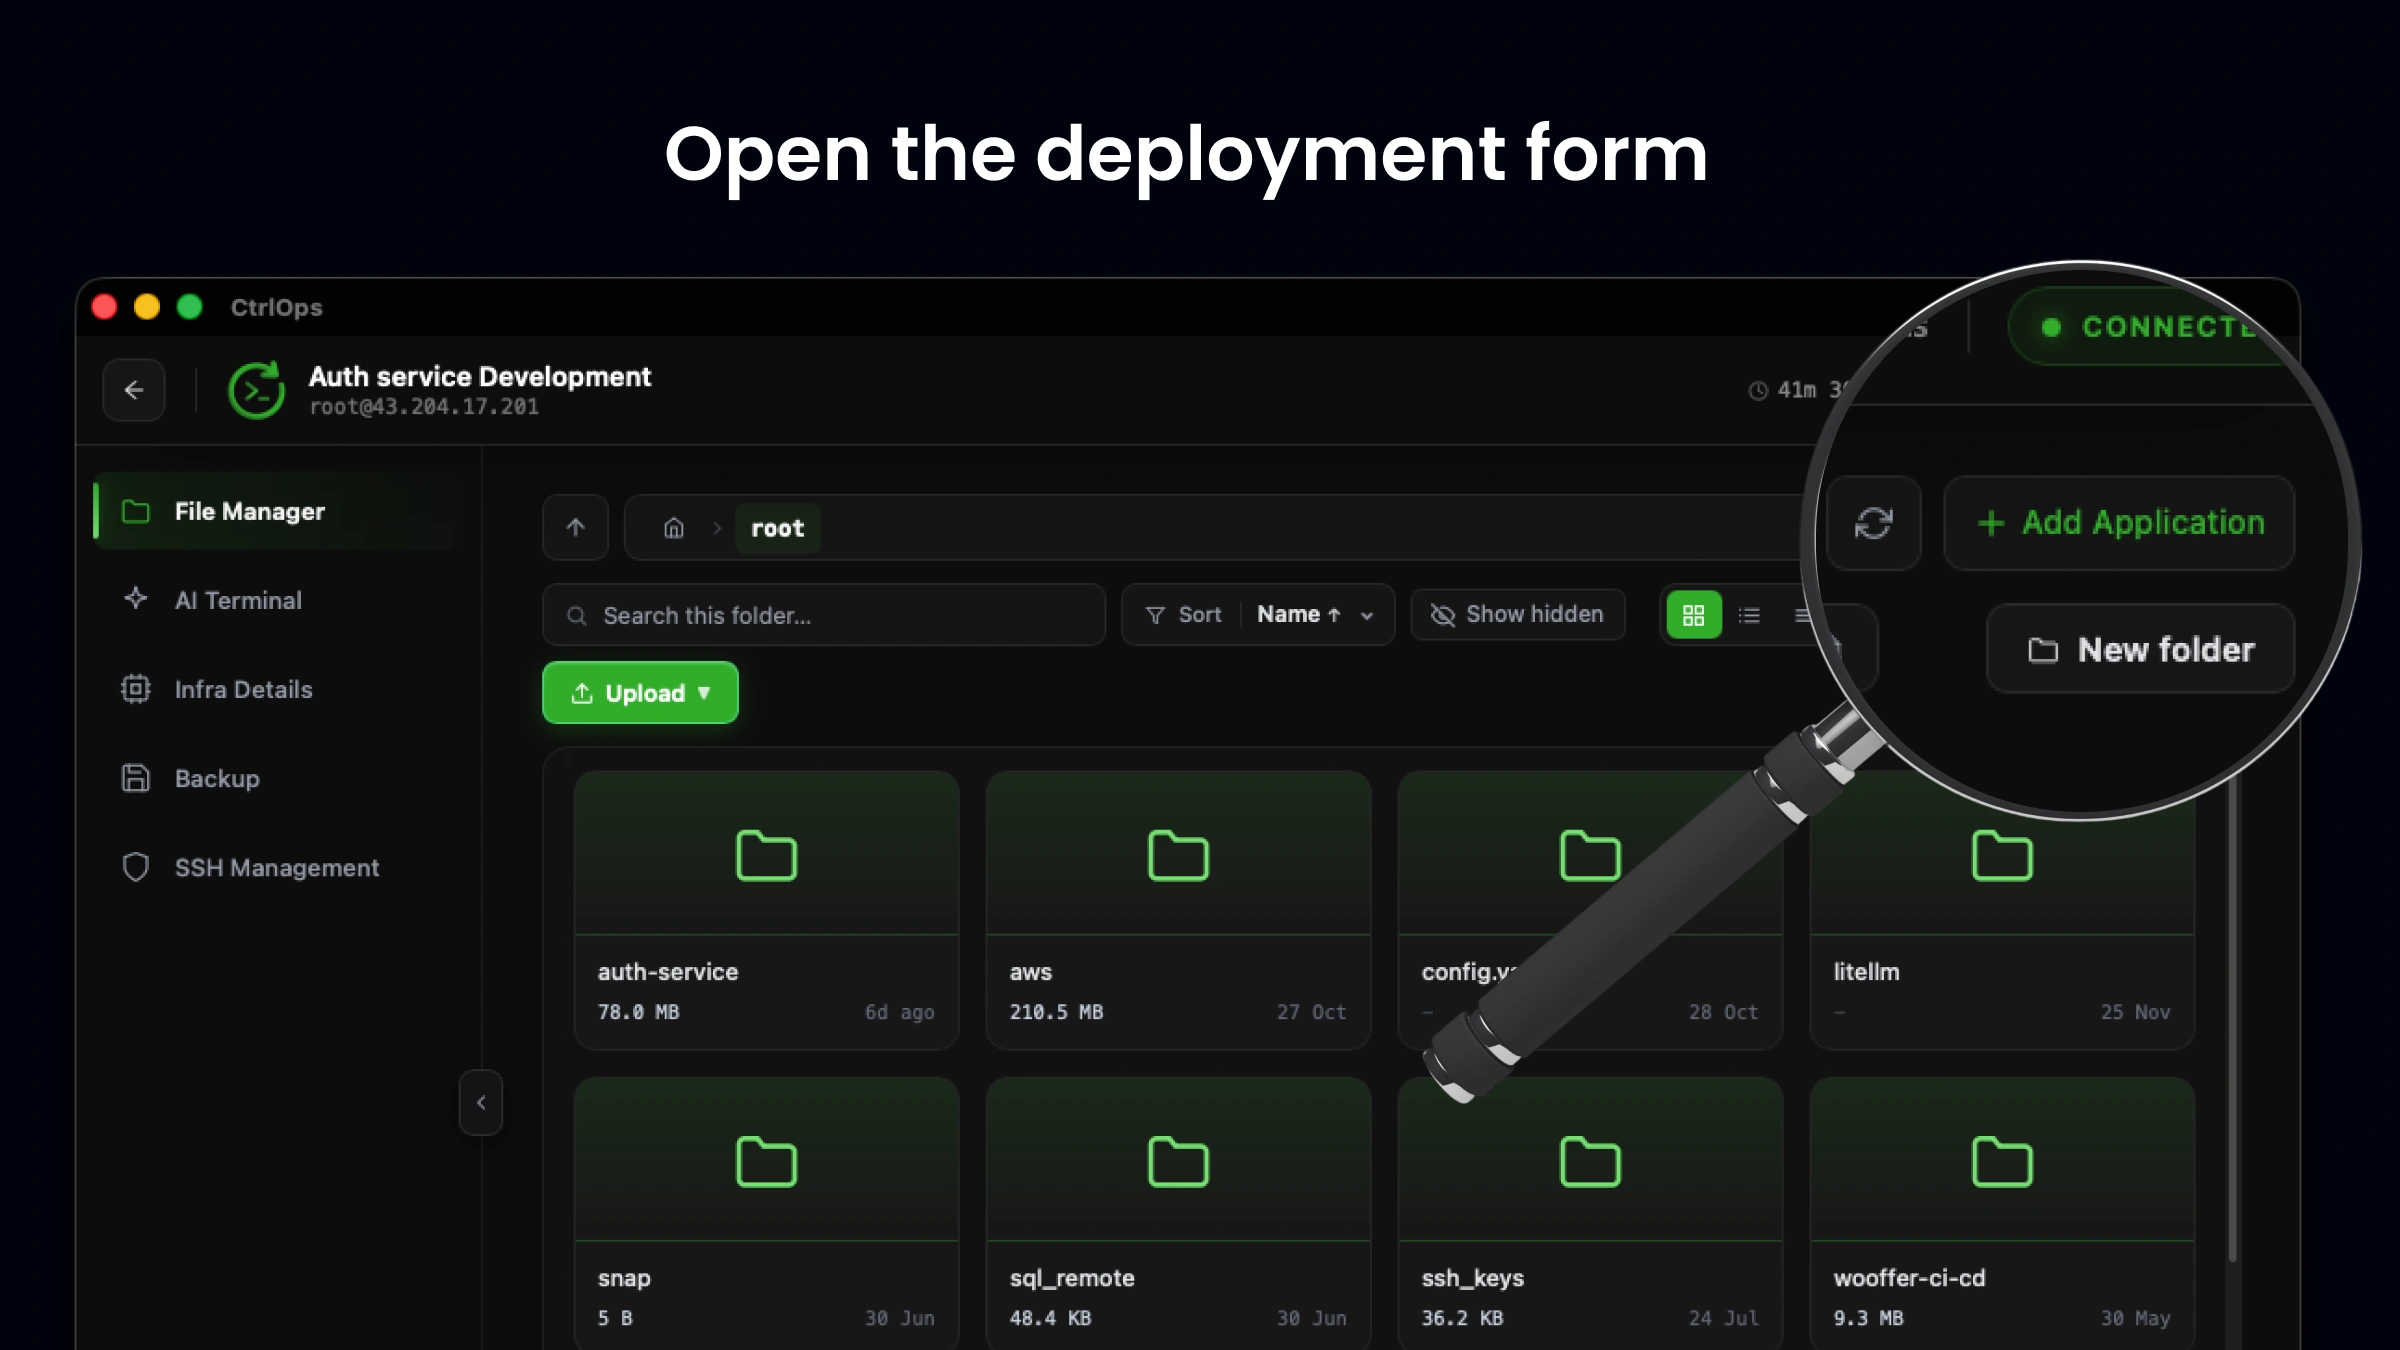Refresh the file listing

[1873, 523]
